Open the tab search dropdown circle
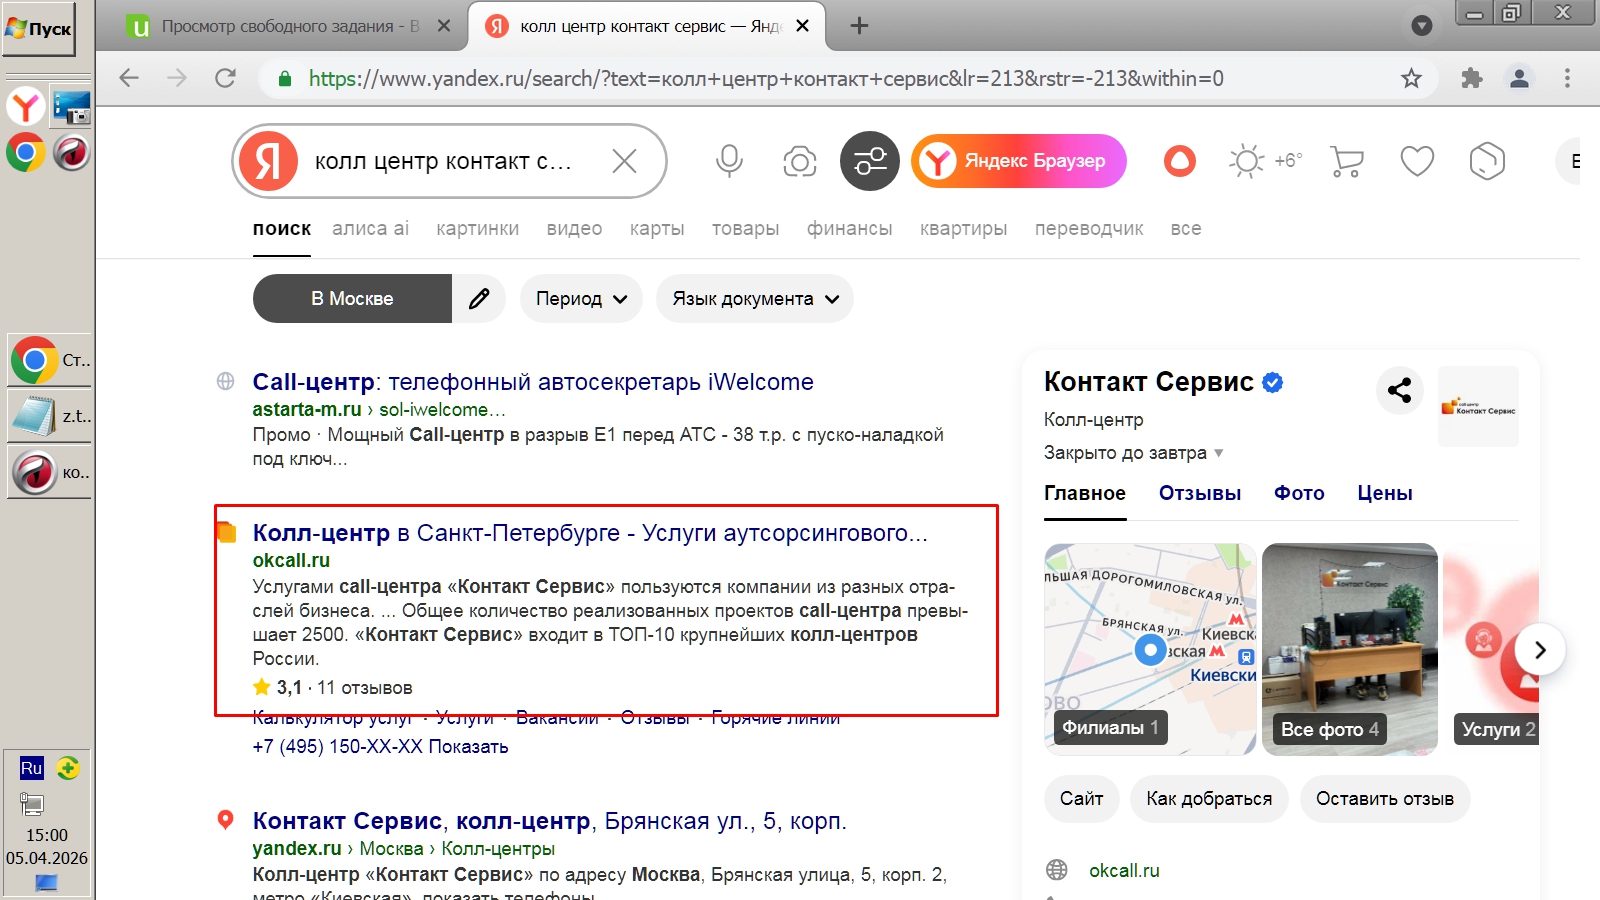The height and width of the screenshot is (900, 1600). point(1421,26)
